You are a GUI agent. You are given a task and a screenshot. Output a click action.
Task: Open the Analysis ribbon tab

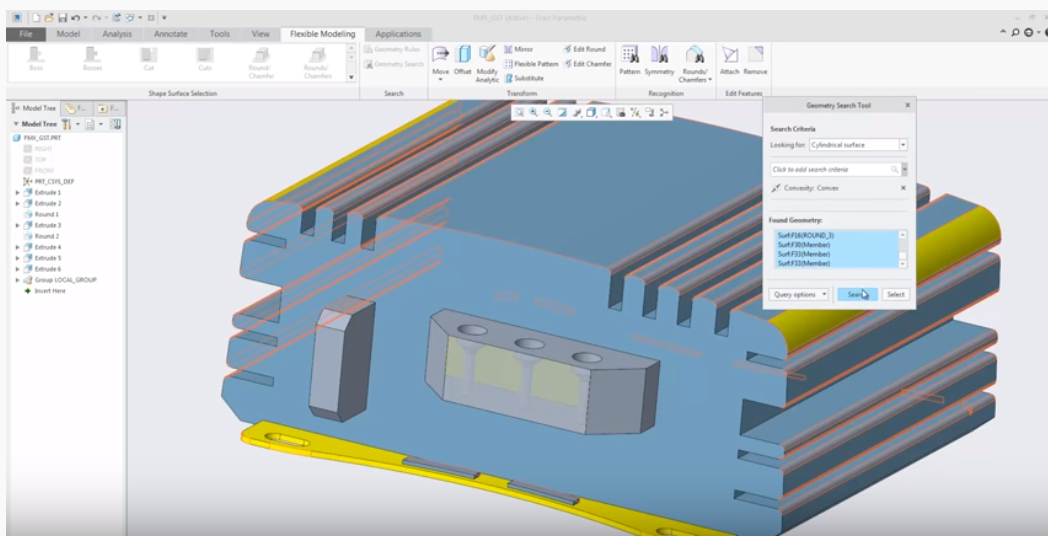point(118,34)
